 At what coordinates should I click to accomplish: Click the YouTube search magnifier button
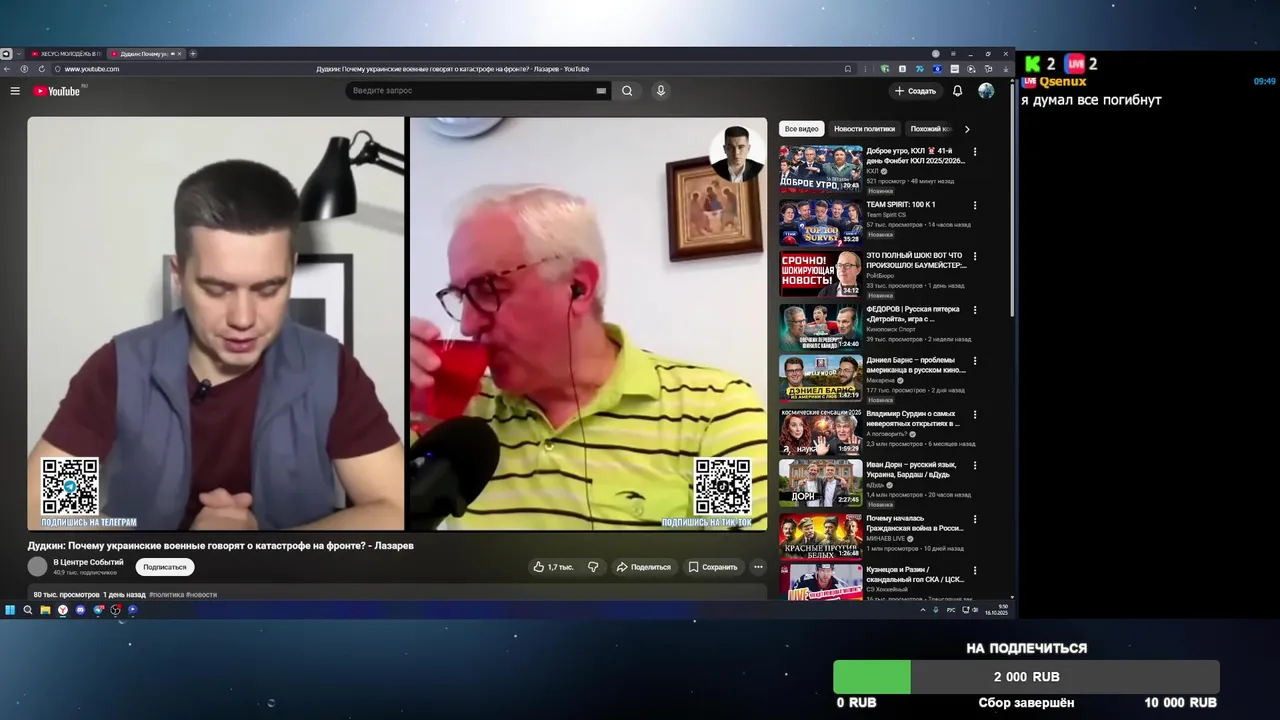pos(627,91)
